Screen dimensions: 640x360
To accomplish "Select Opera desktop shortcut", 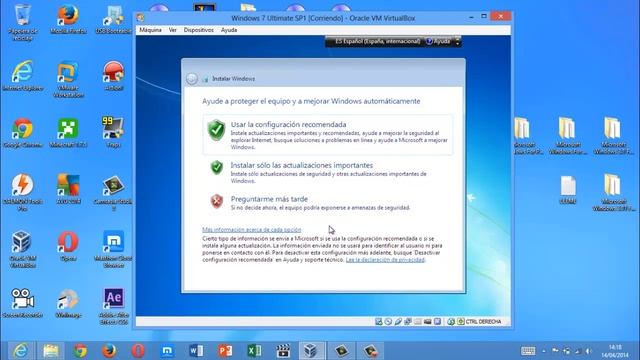I will [68, 246].
